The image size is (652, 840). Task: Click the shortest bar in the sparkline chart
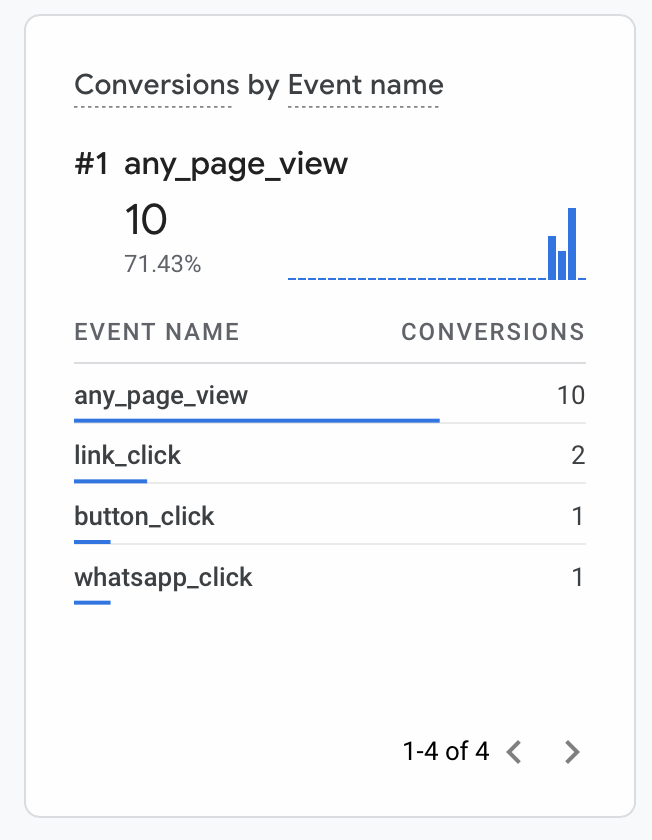coord(562,265)
